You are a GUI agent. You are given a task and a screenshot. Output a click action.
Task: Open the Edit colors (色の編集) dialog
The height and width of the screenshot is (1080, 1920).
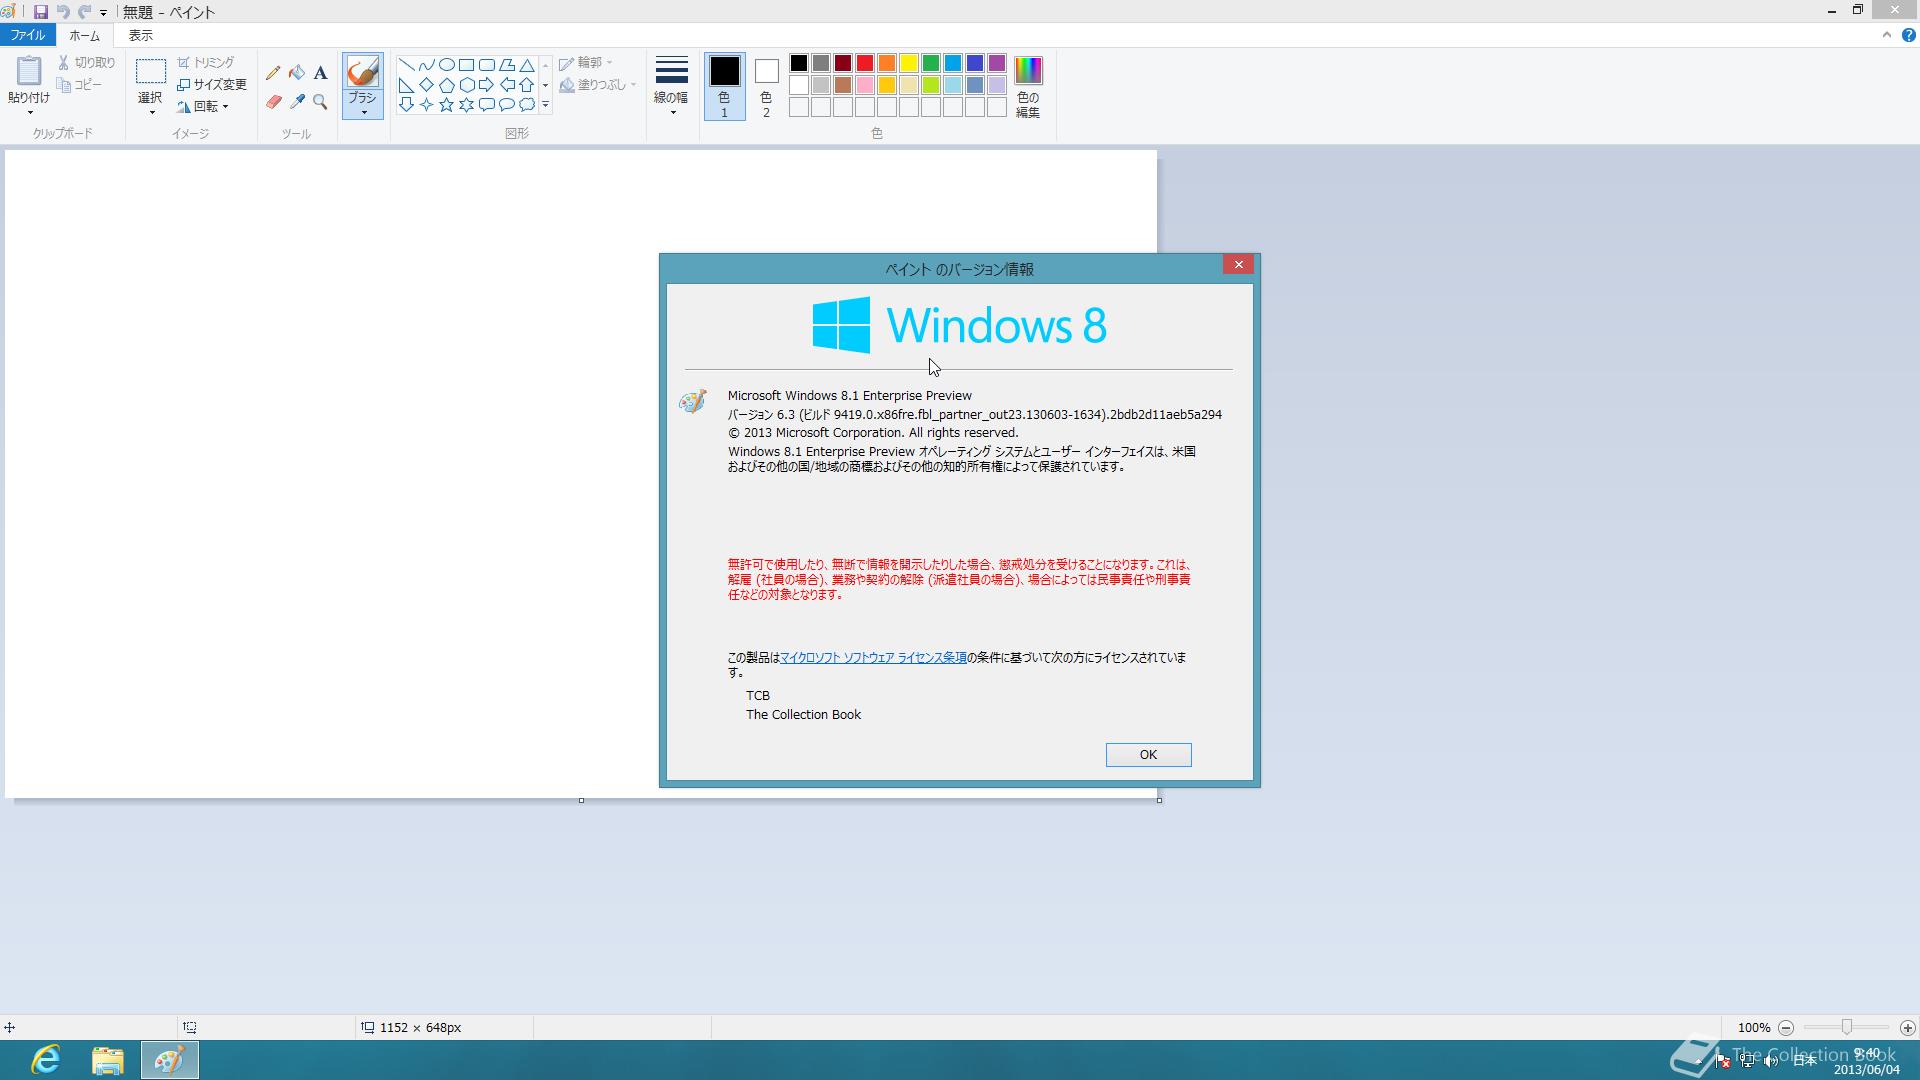(1028, 87)
